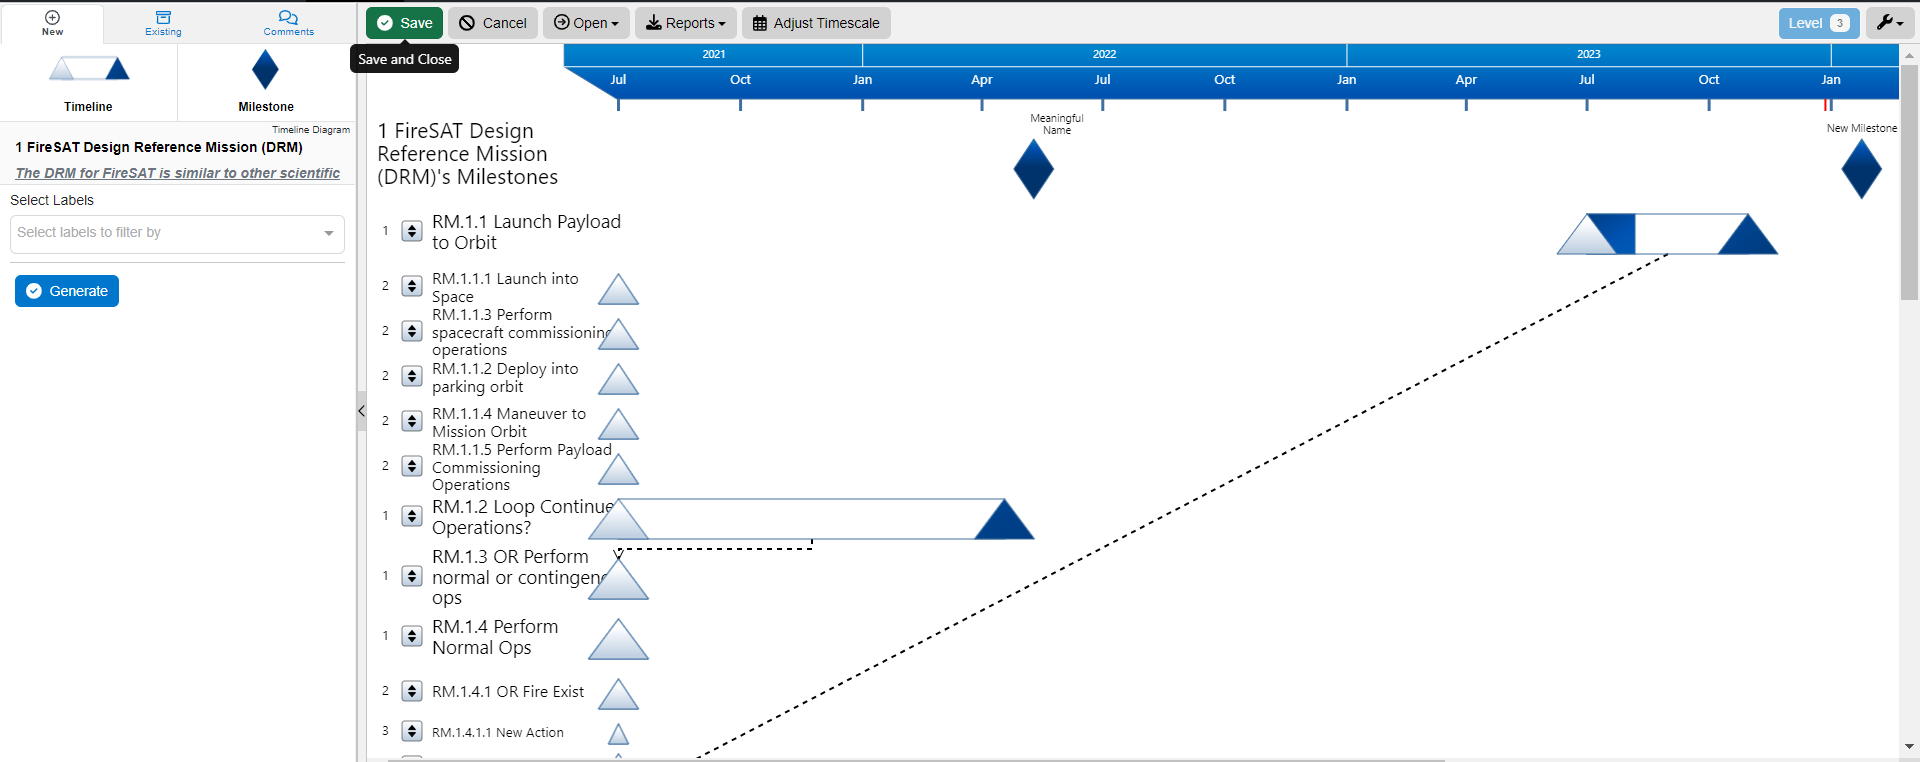
Task: Click the reorder stepper for RM.1.4.1 OR Fire Exist
Action: point(412,691)
